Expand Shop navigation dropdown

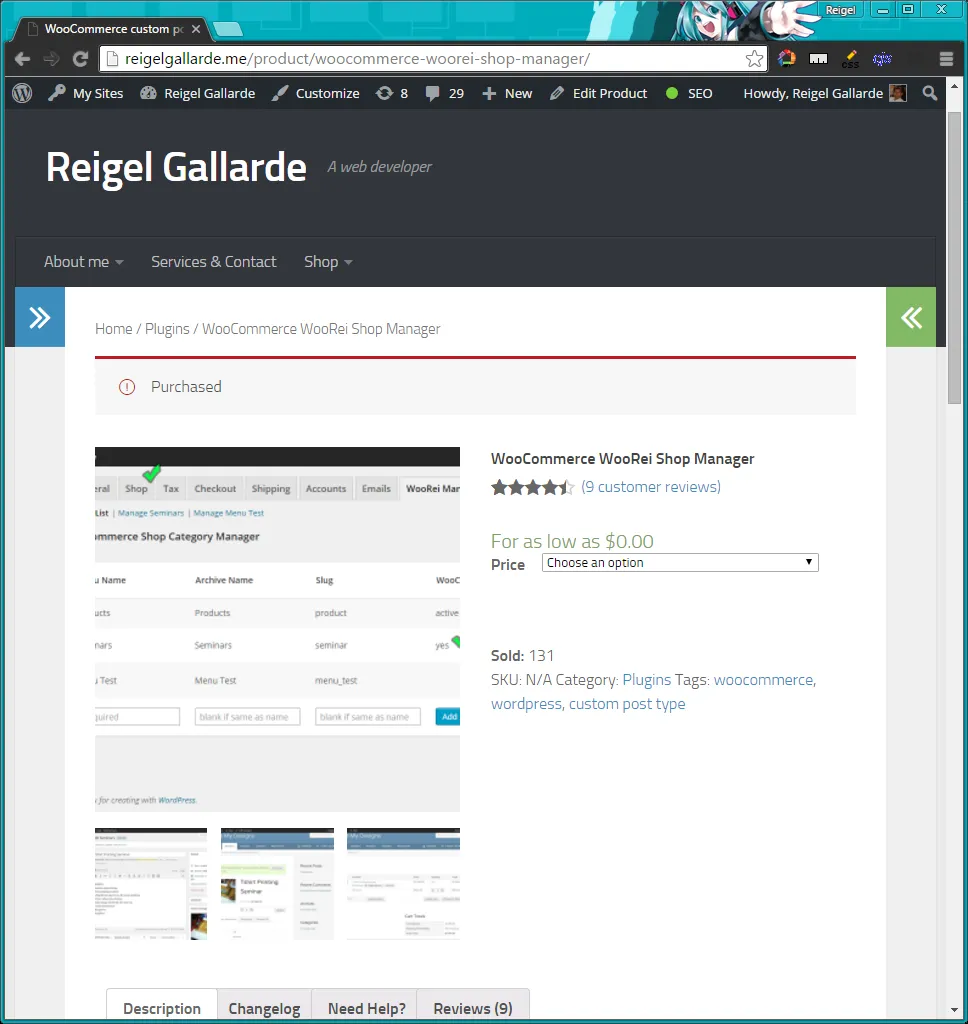pyautogui.click(x=328, y=262)
